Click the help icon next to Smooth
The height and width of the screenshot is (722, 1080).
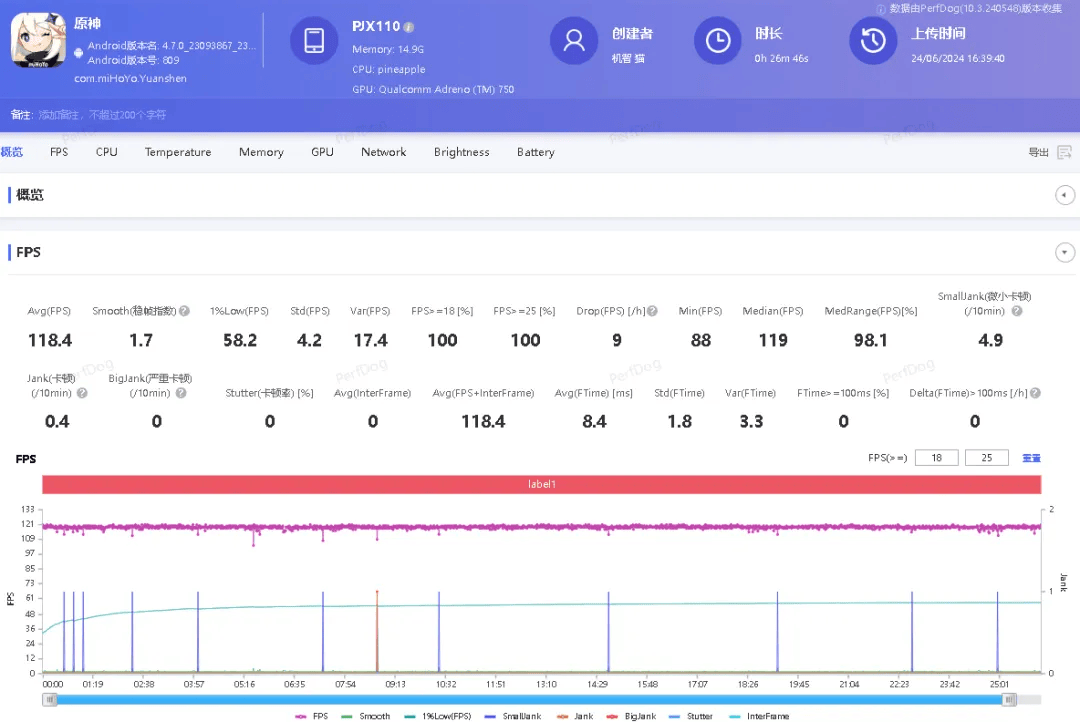pos(185,311)
